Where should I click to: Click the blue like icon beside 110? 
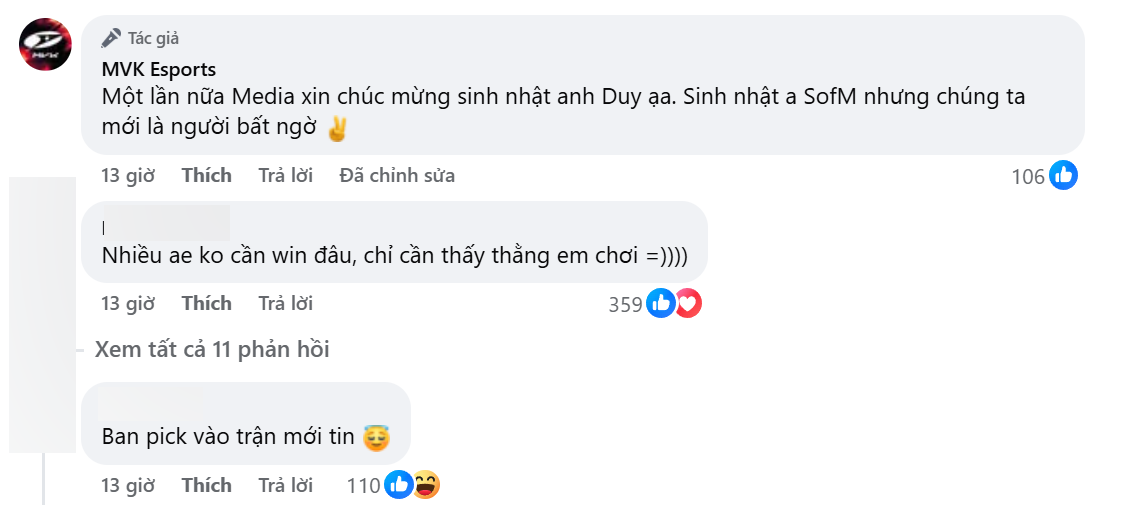click(398, 485)
